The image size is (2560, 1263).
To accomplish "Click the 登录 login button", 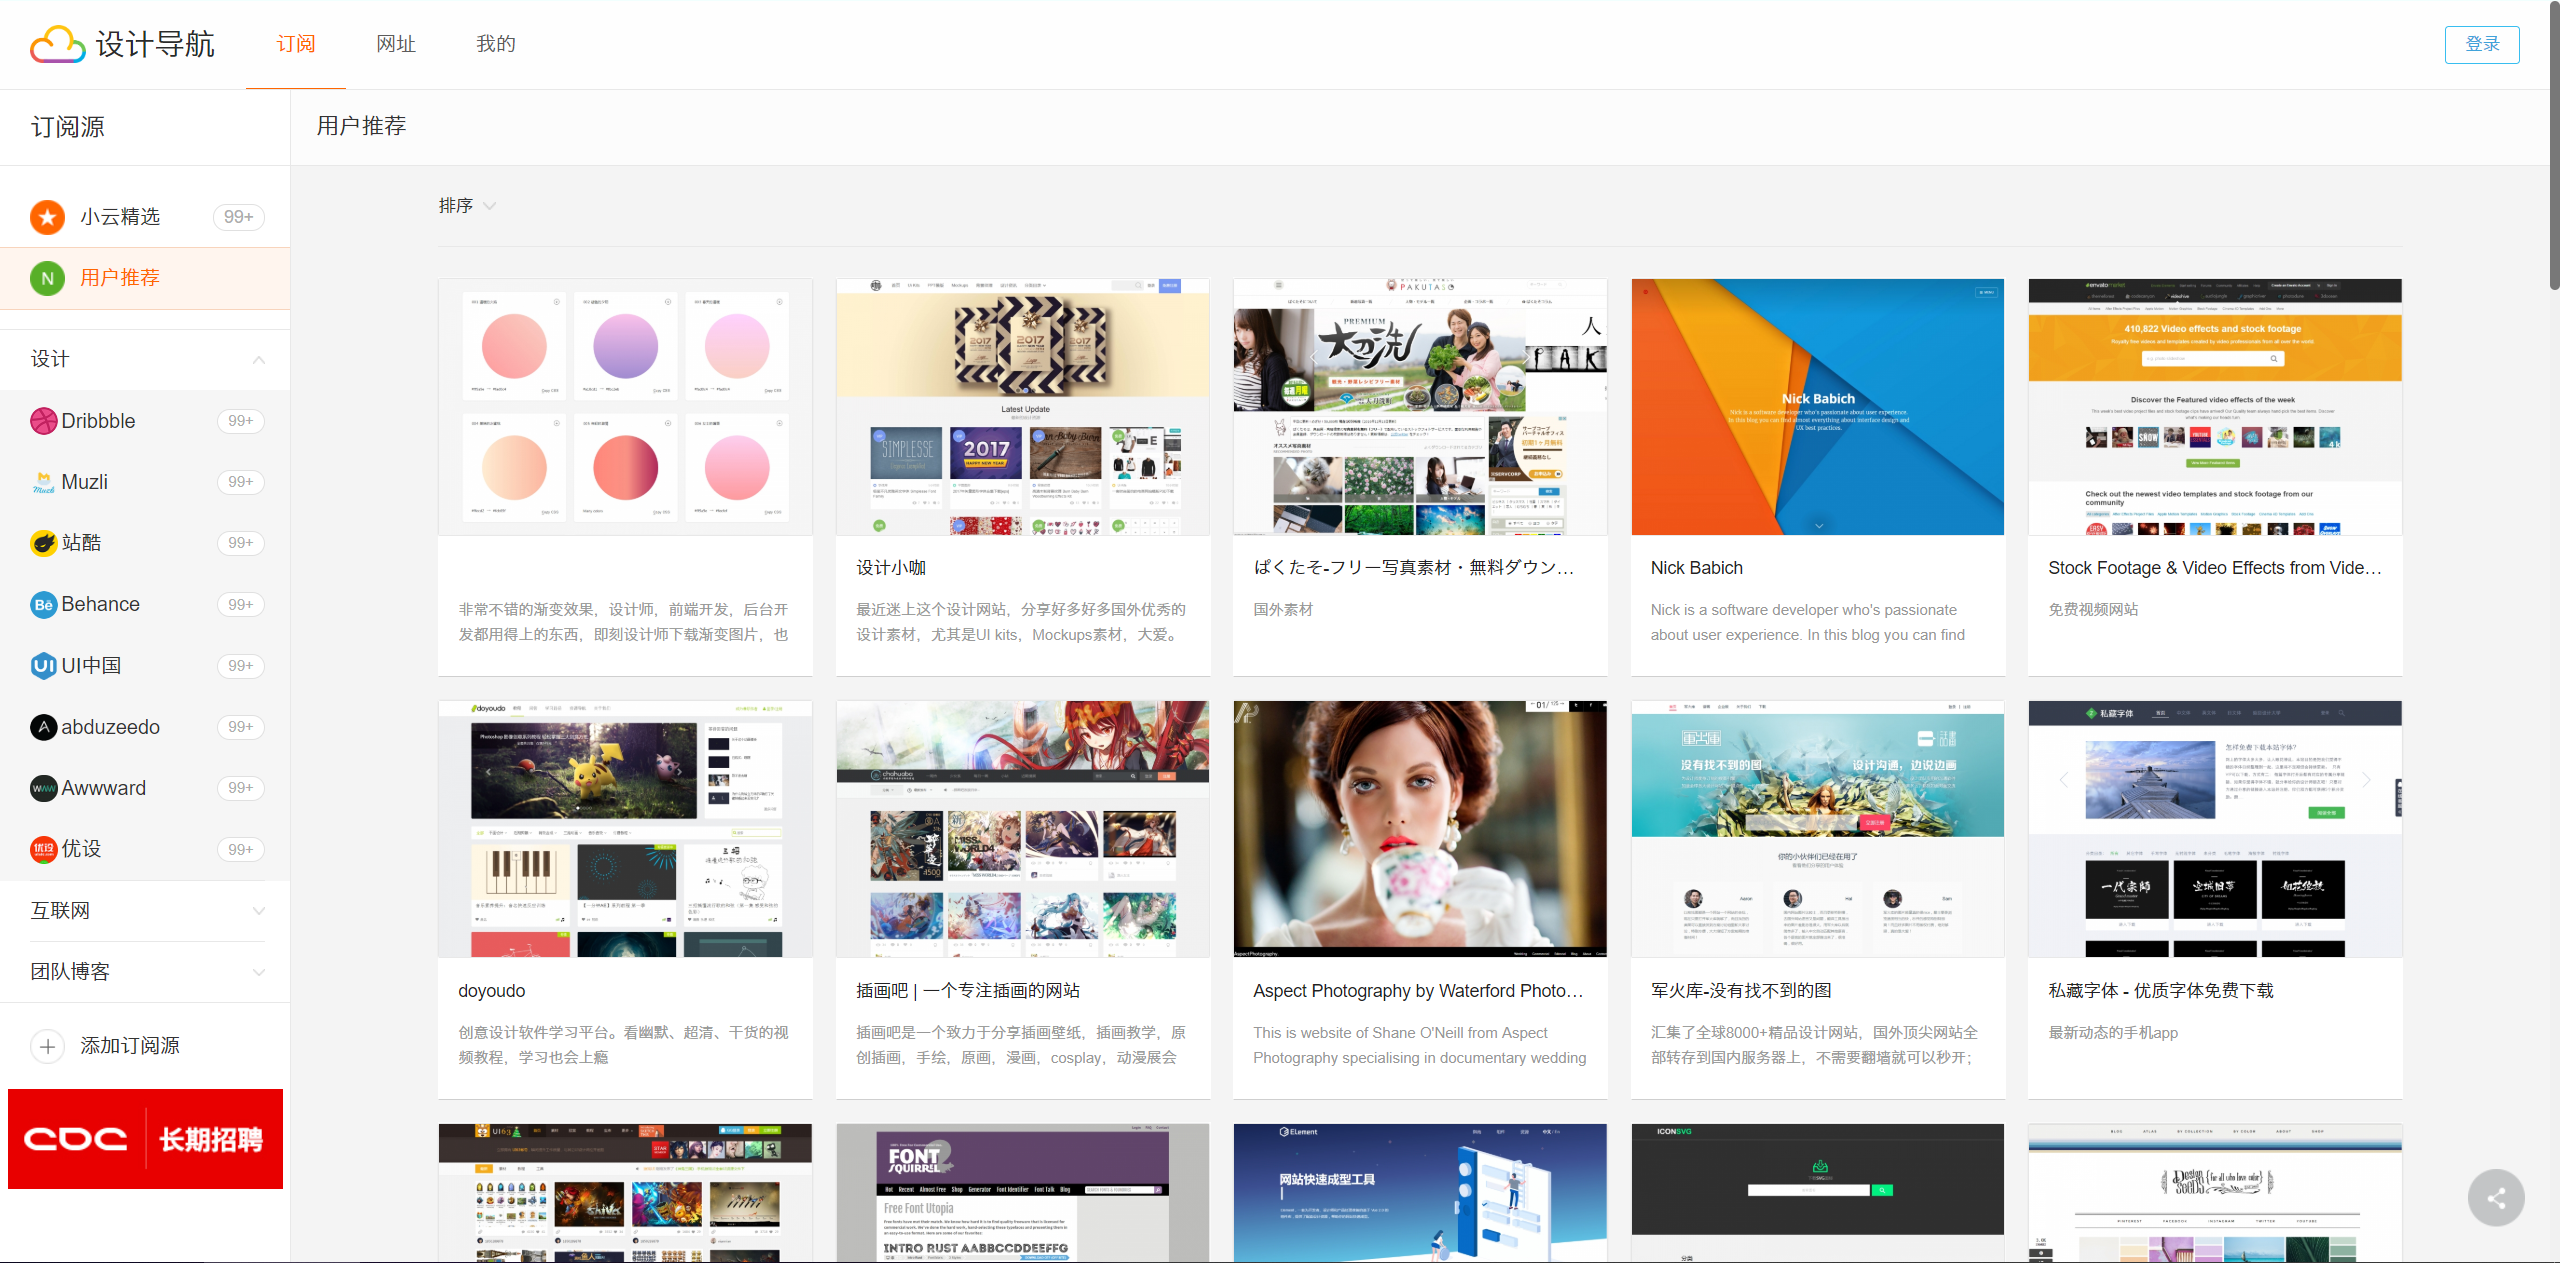I will click(2481, 44).
